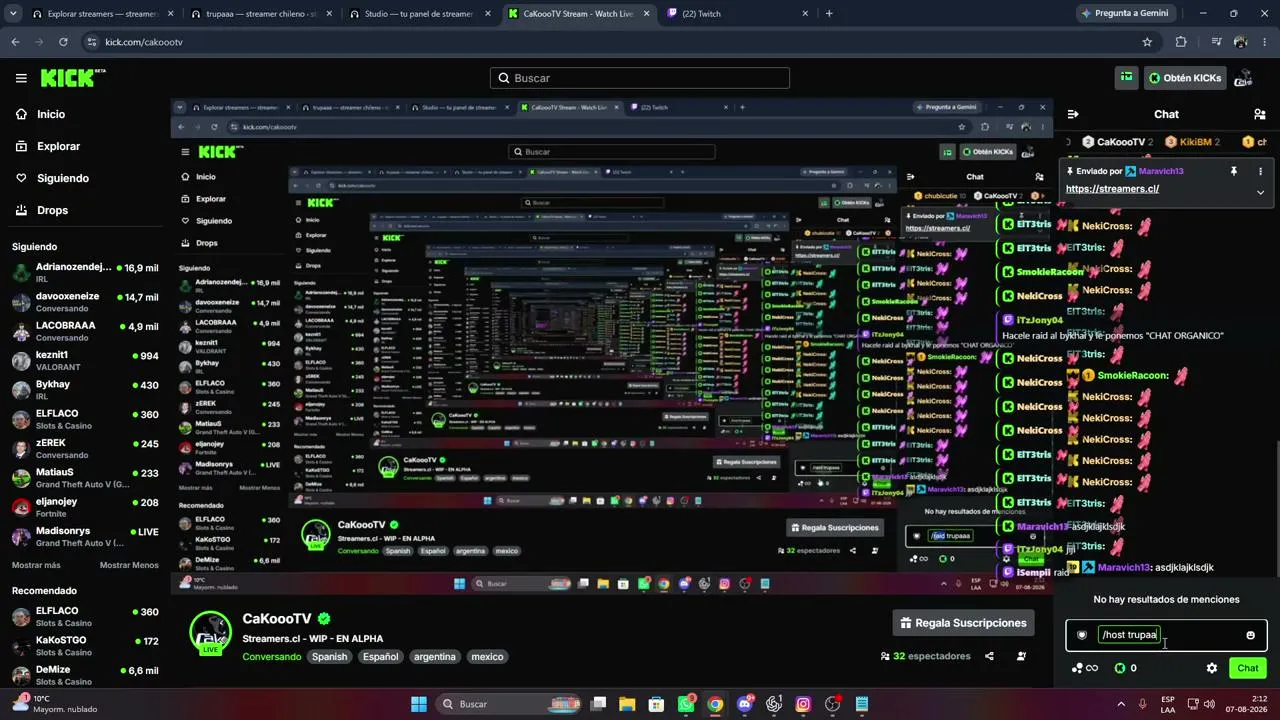Expand the pinned message chevron
The height and width of the screenshot is (720, 1280).
pos(1260,192)
